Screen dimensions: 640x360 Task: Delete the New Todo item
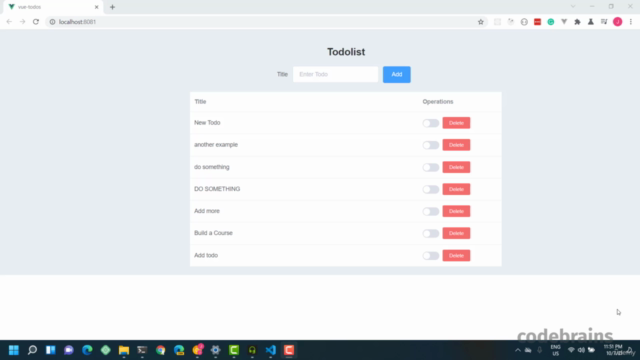tap(456, 123)
